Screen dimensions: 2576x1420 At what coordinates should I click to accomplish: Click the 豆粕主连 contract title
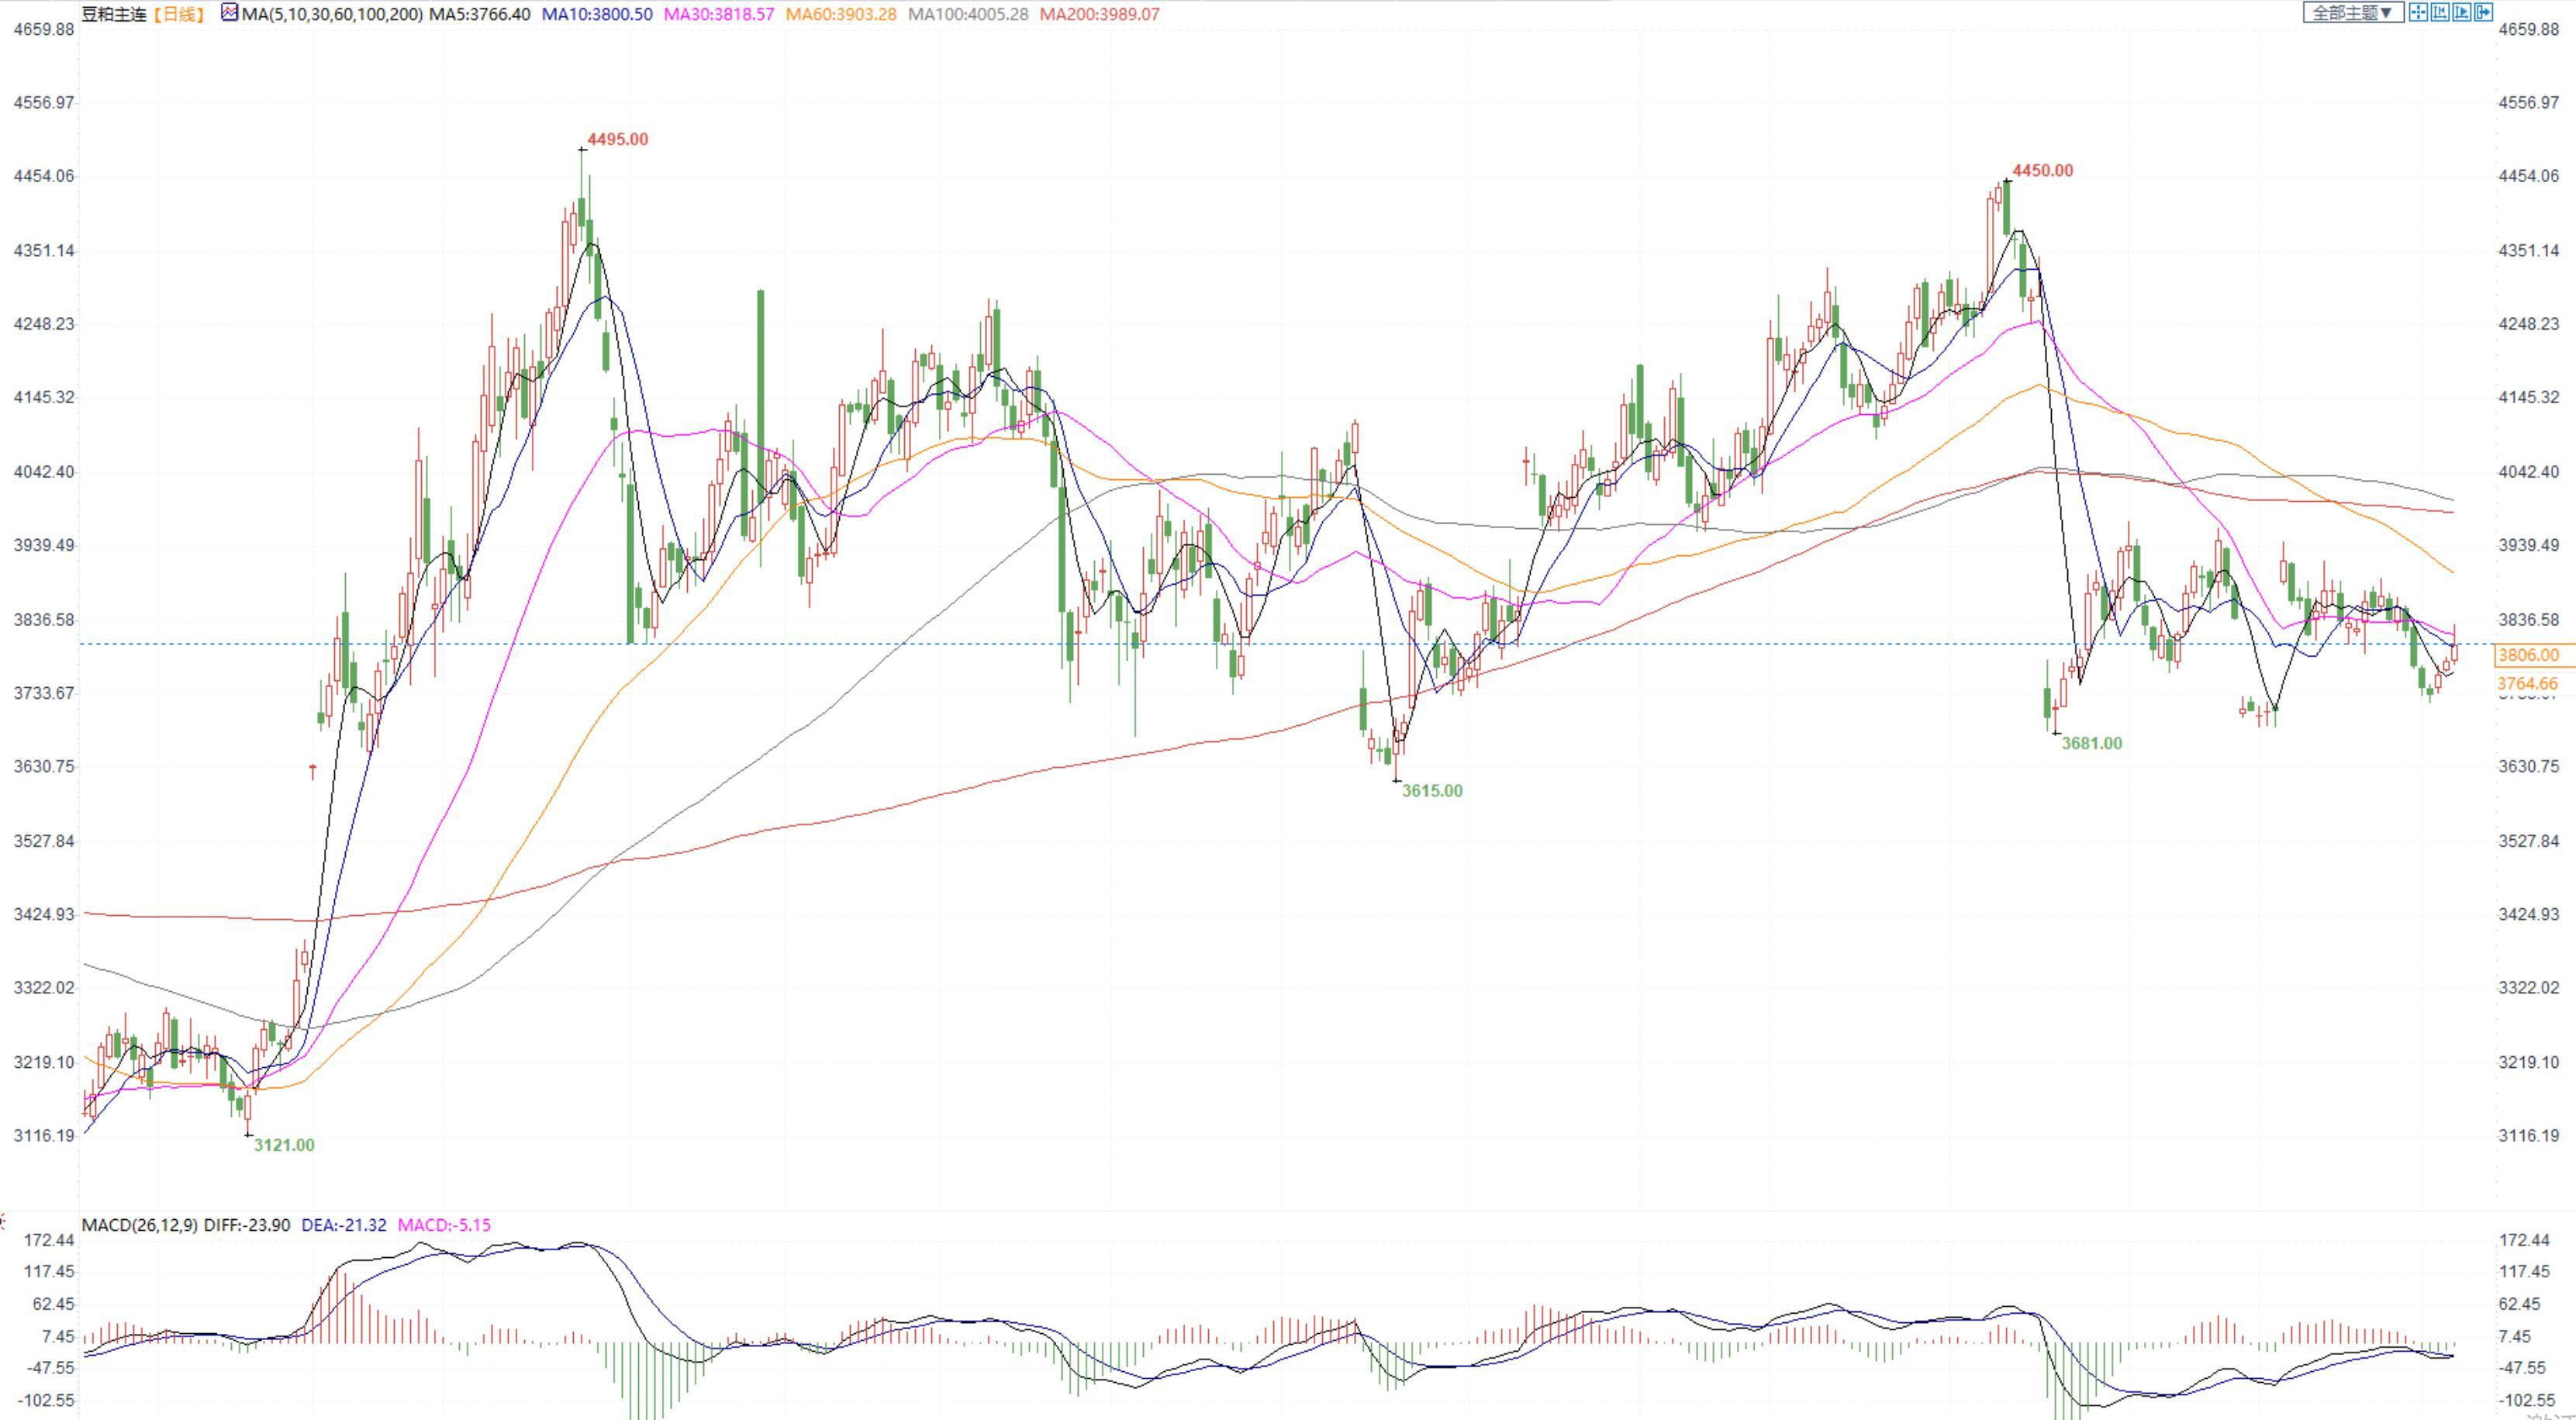114,15
